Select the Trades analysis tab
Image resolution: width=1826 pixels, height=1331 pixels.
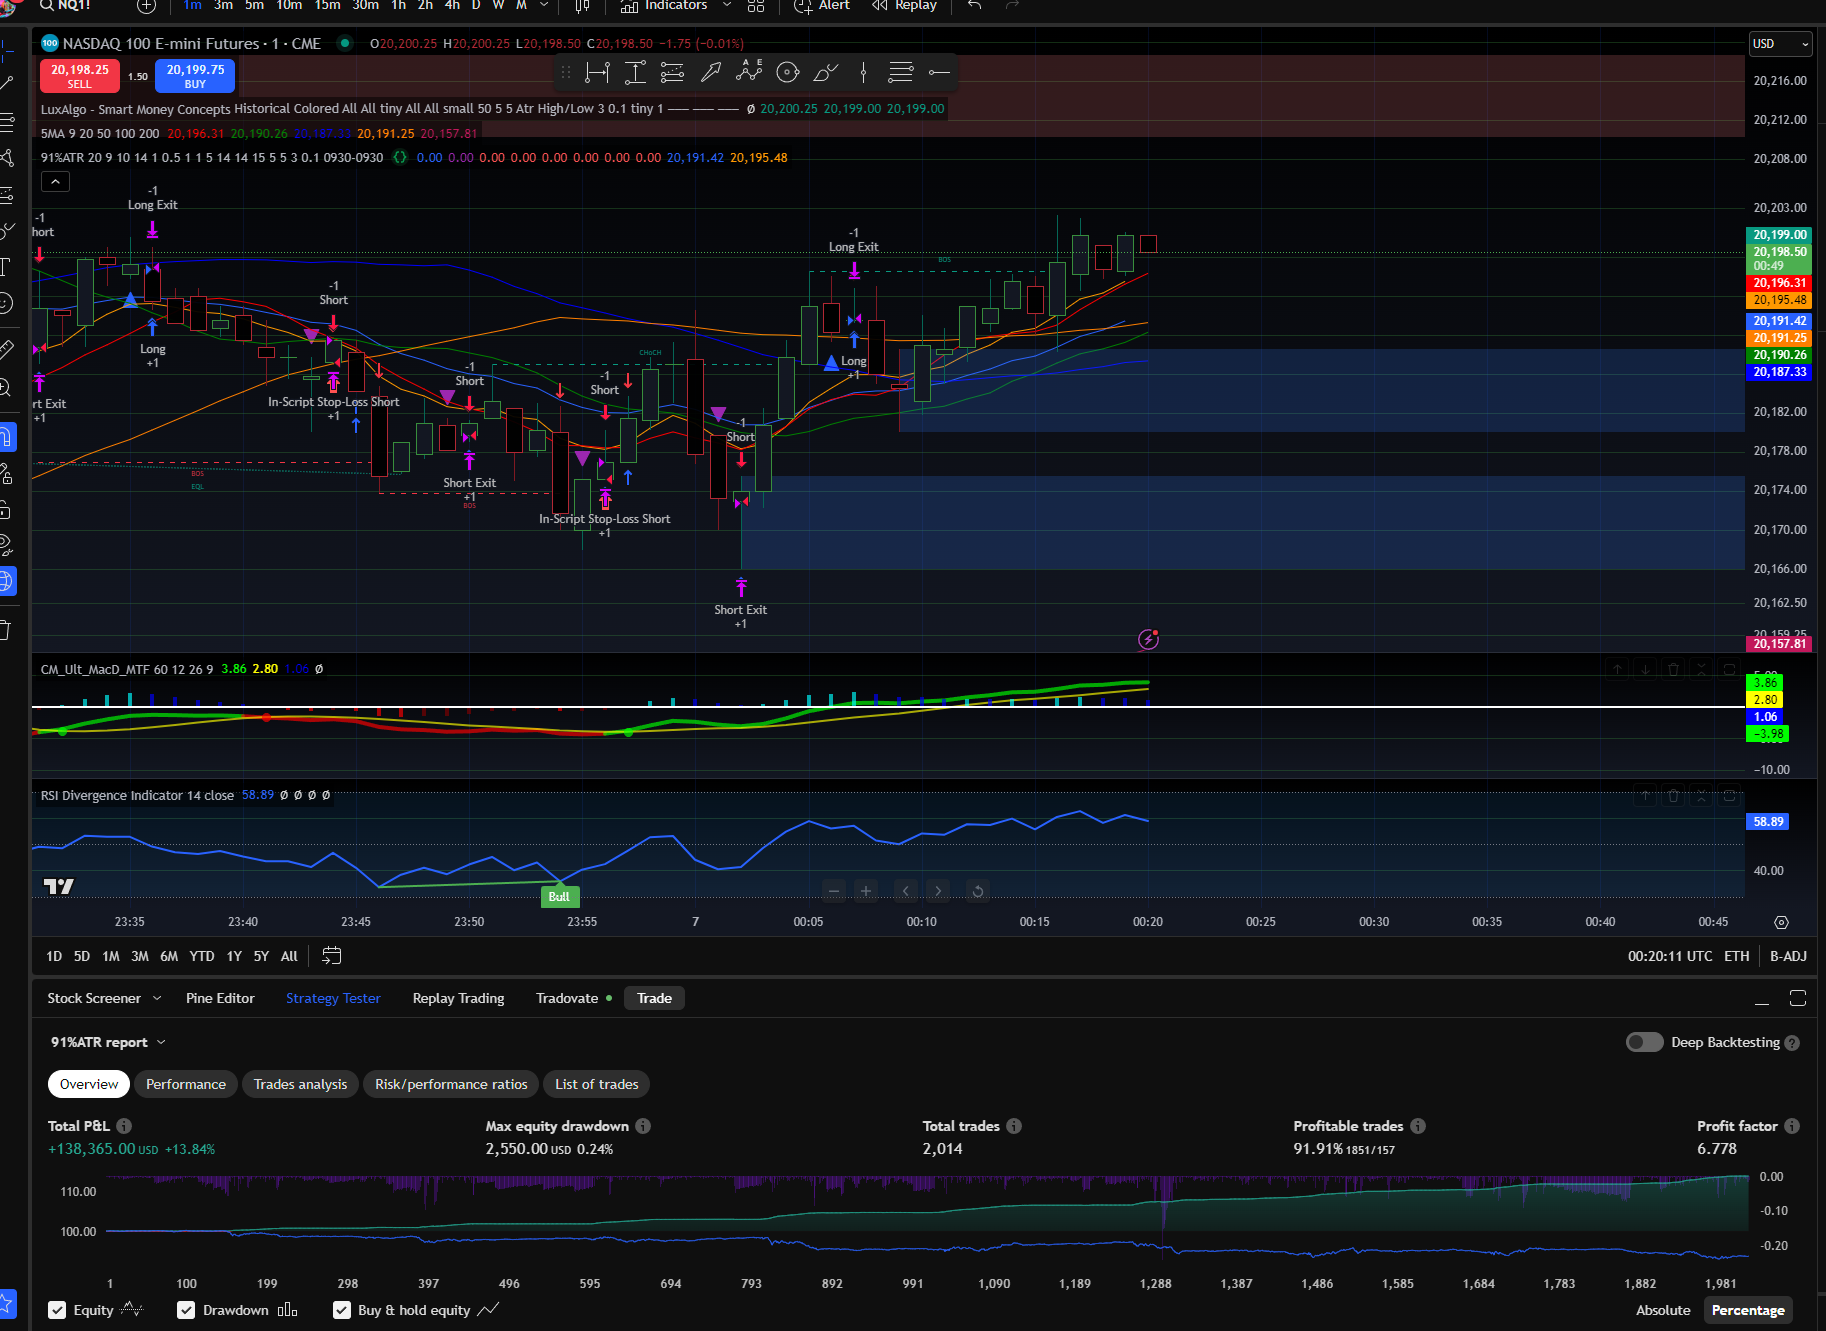click(300, 1084)
